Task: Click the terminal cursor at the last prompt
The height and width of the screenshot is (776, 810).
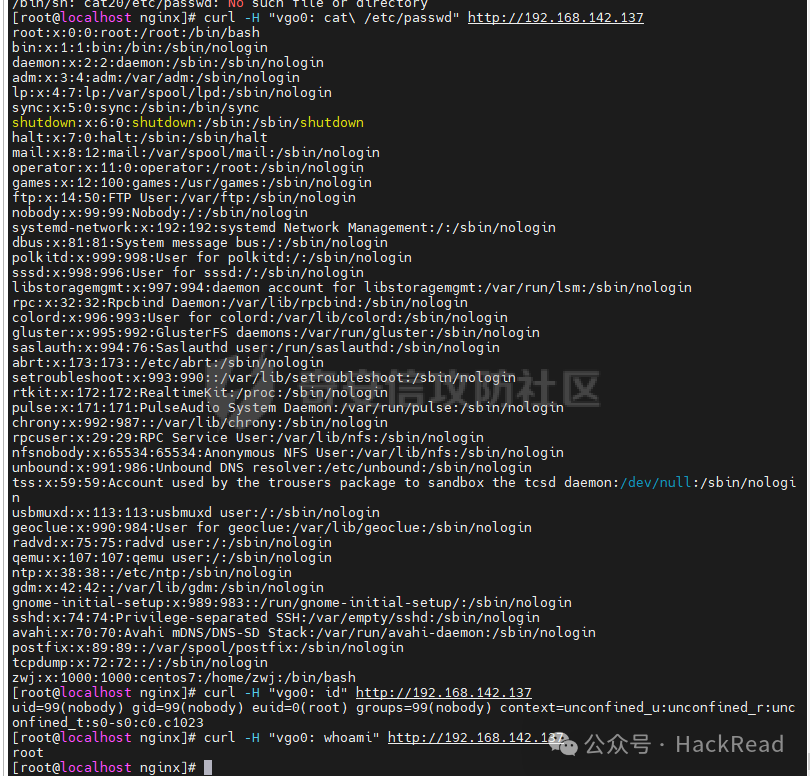Action: (x=208, y=767)
